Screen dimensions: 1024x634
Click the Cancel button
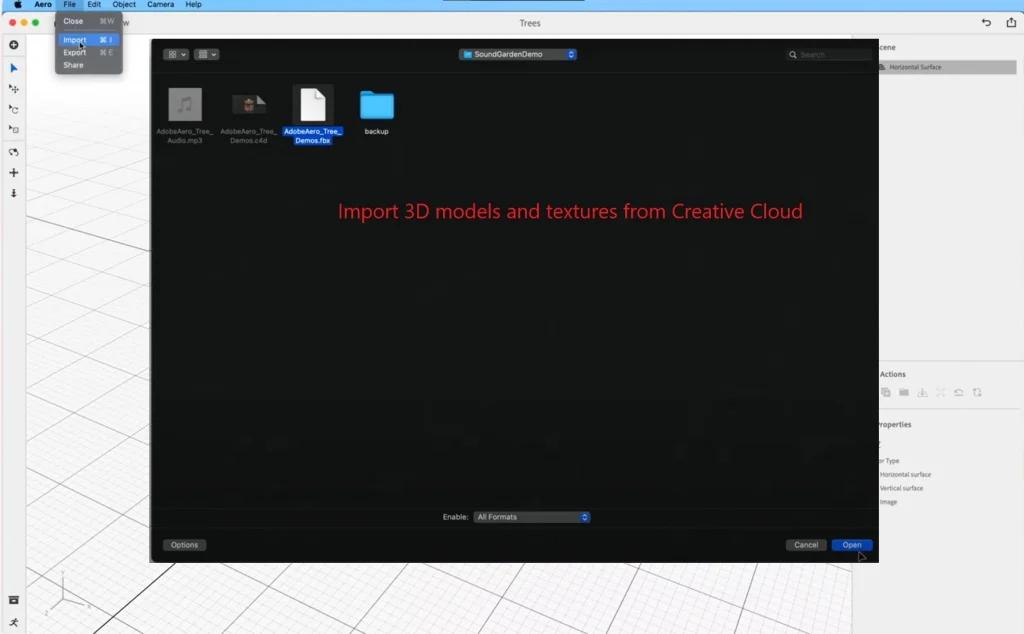click(807, 545)
